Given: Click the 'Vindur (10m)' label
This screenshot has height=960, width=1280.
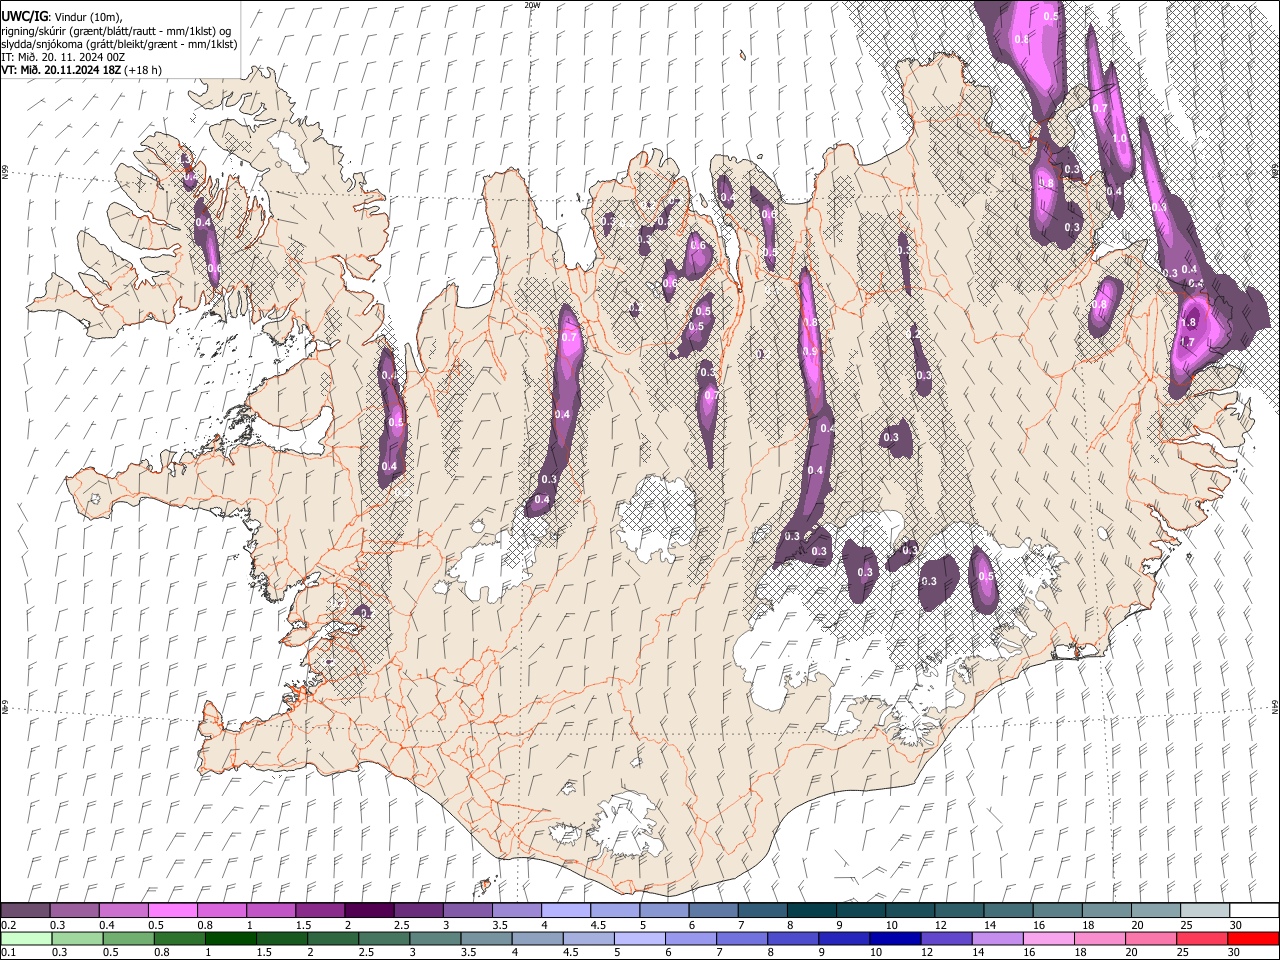Looking at the screenshot, I should pos(87,17).
